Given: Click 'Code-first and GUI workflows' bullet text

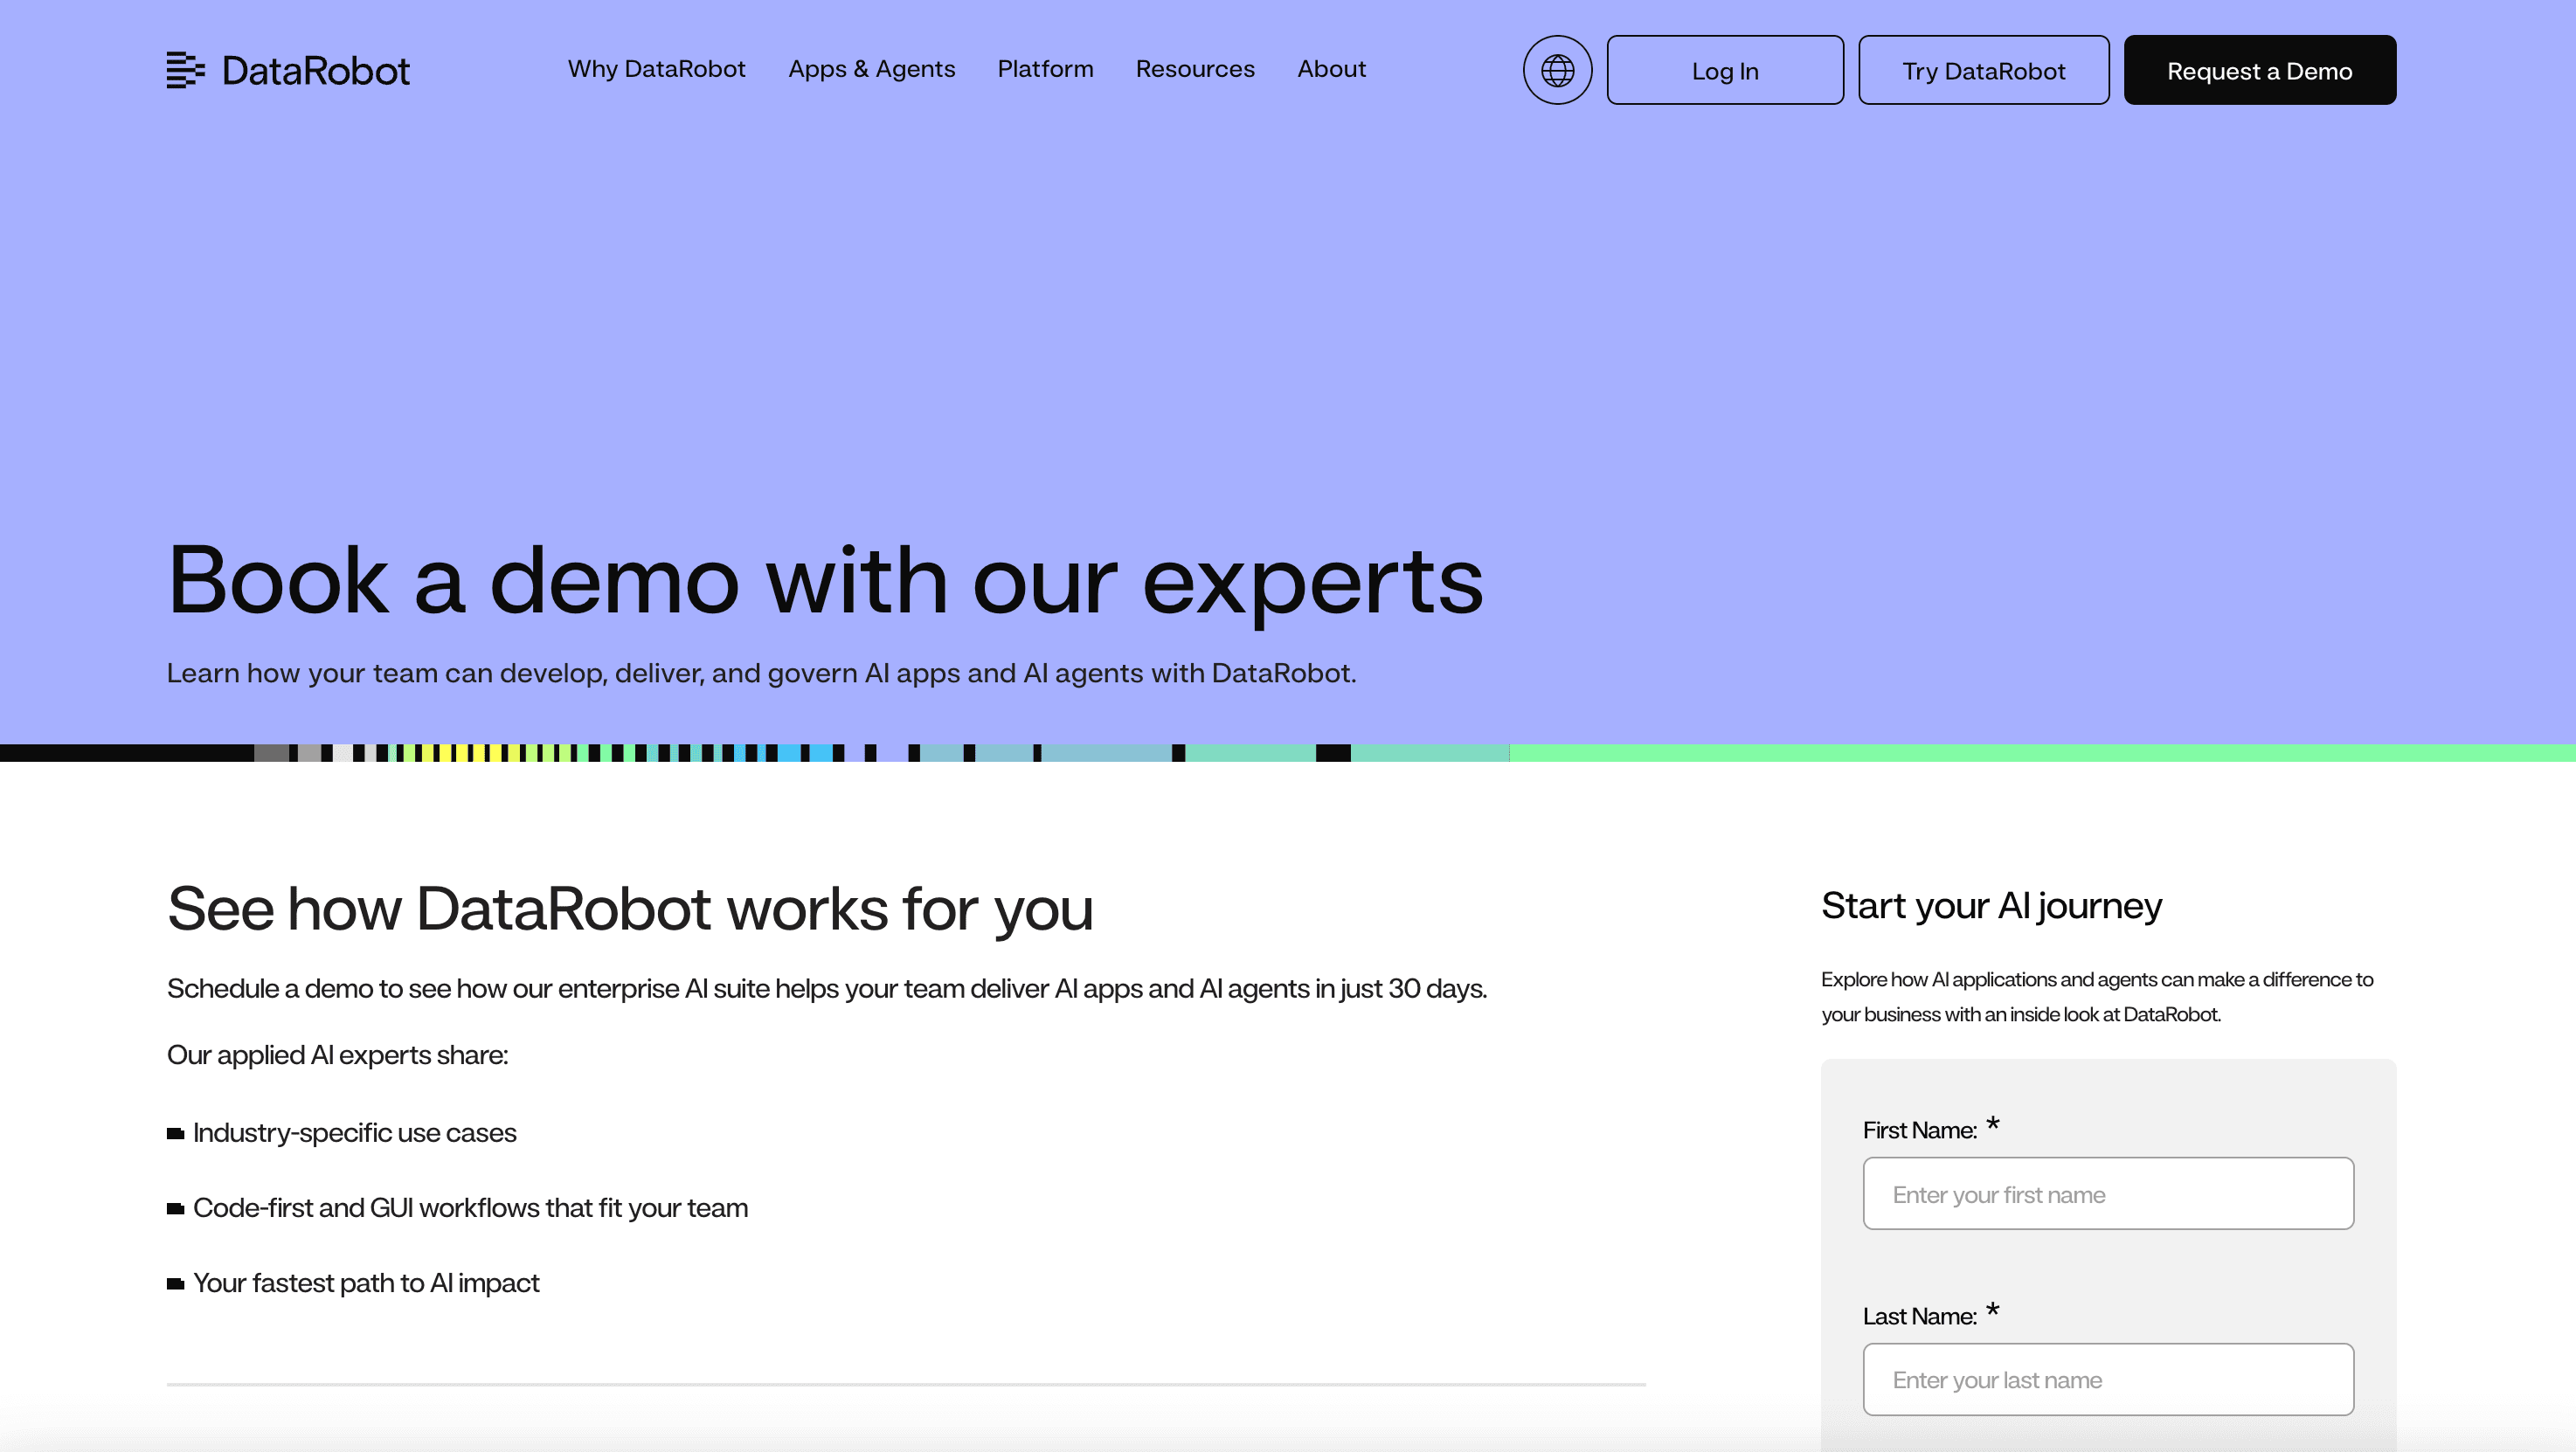Looking at the screenshot, I should (470, 1208).
